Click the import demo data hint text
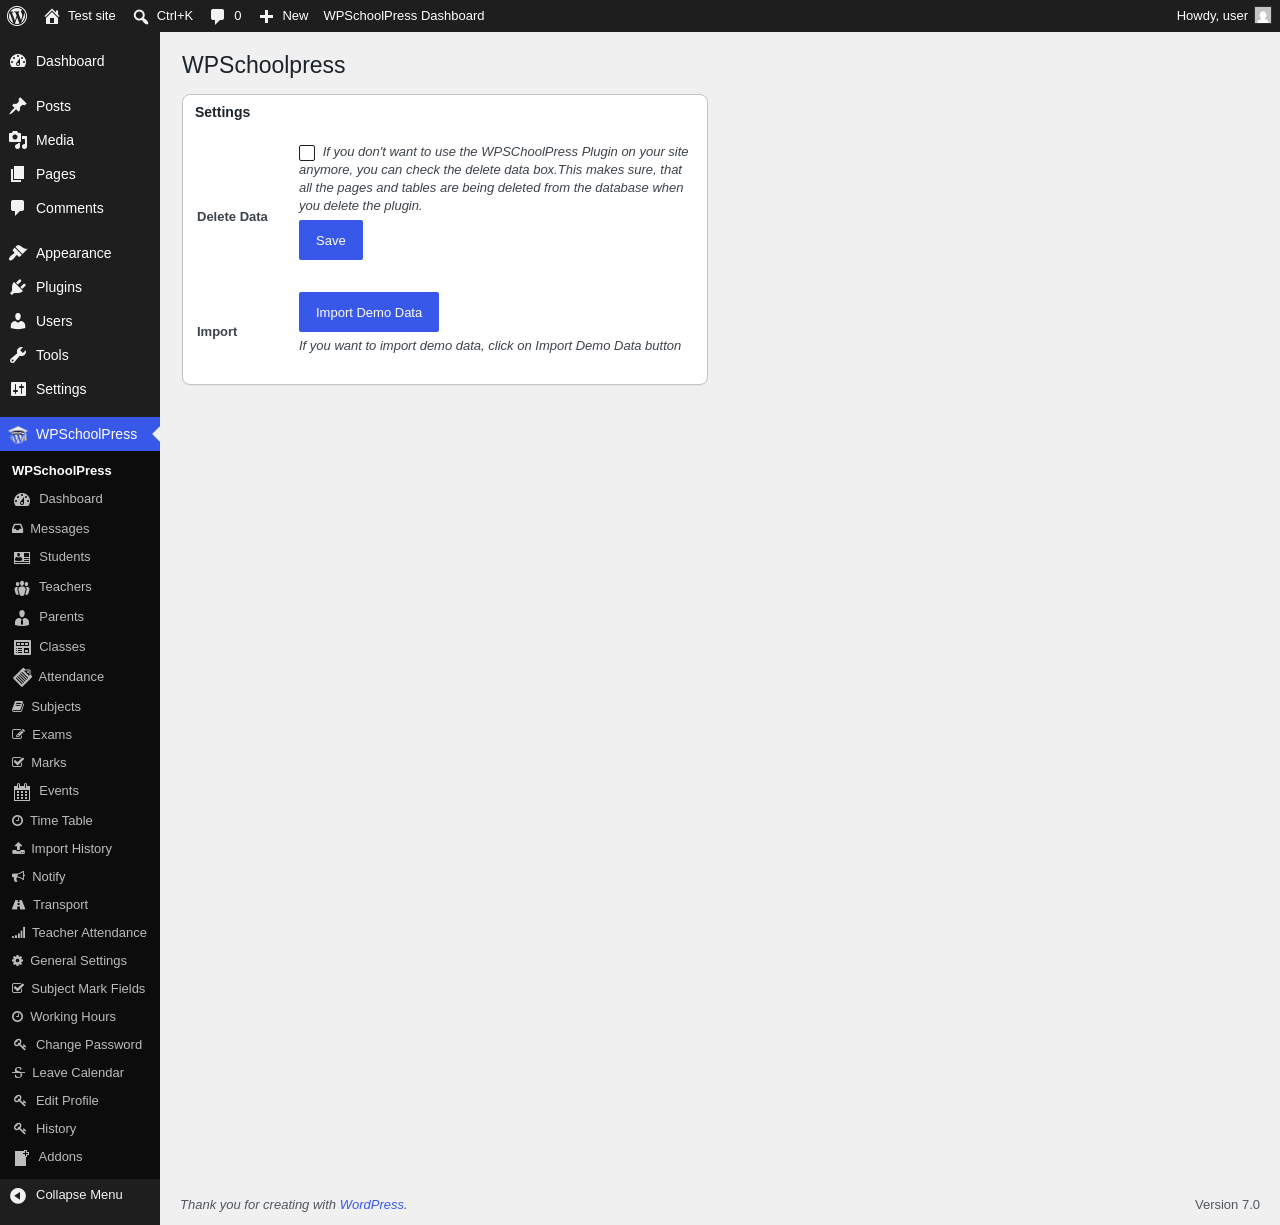The width and height of the screenshot is (1280, 1225). pyautogui.click(x=490, y=346)
